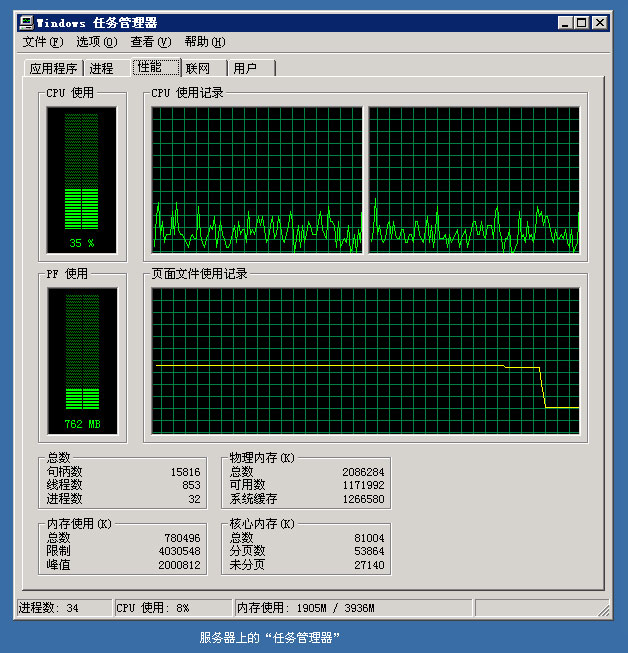Open the 帮助(H) menu
This screenshot has height=653, width=628.
point(205,42)
